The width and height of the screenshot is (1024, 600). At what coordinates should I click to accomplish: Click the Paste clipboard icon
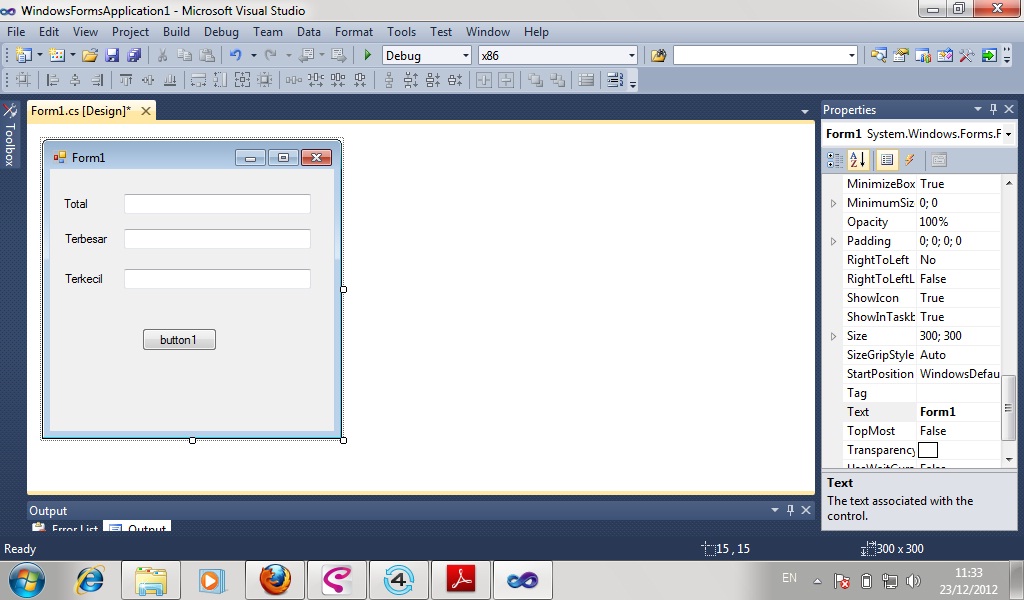pyautogui.click(x=207, y=55)
